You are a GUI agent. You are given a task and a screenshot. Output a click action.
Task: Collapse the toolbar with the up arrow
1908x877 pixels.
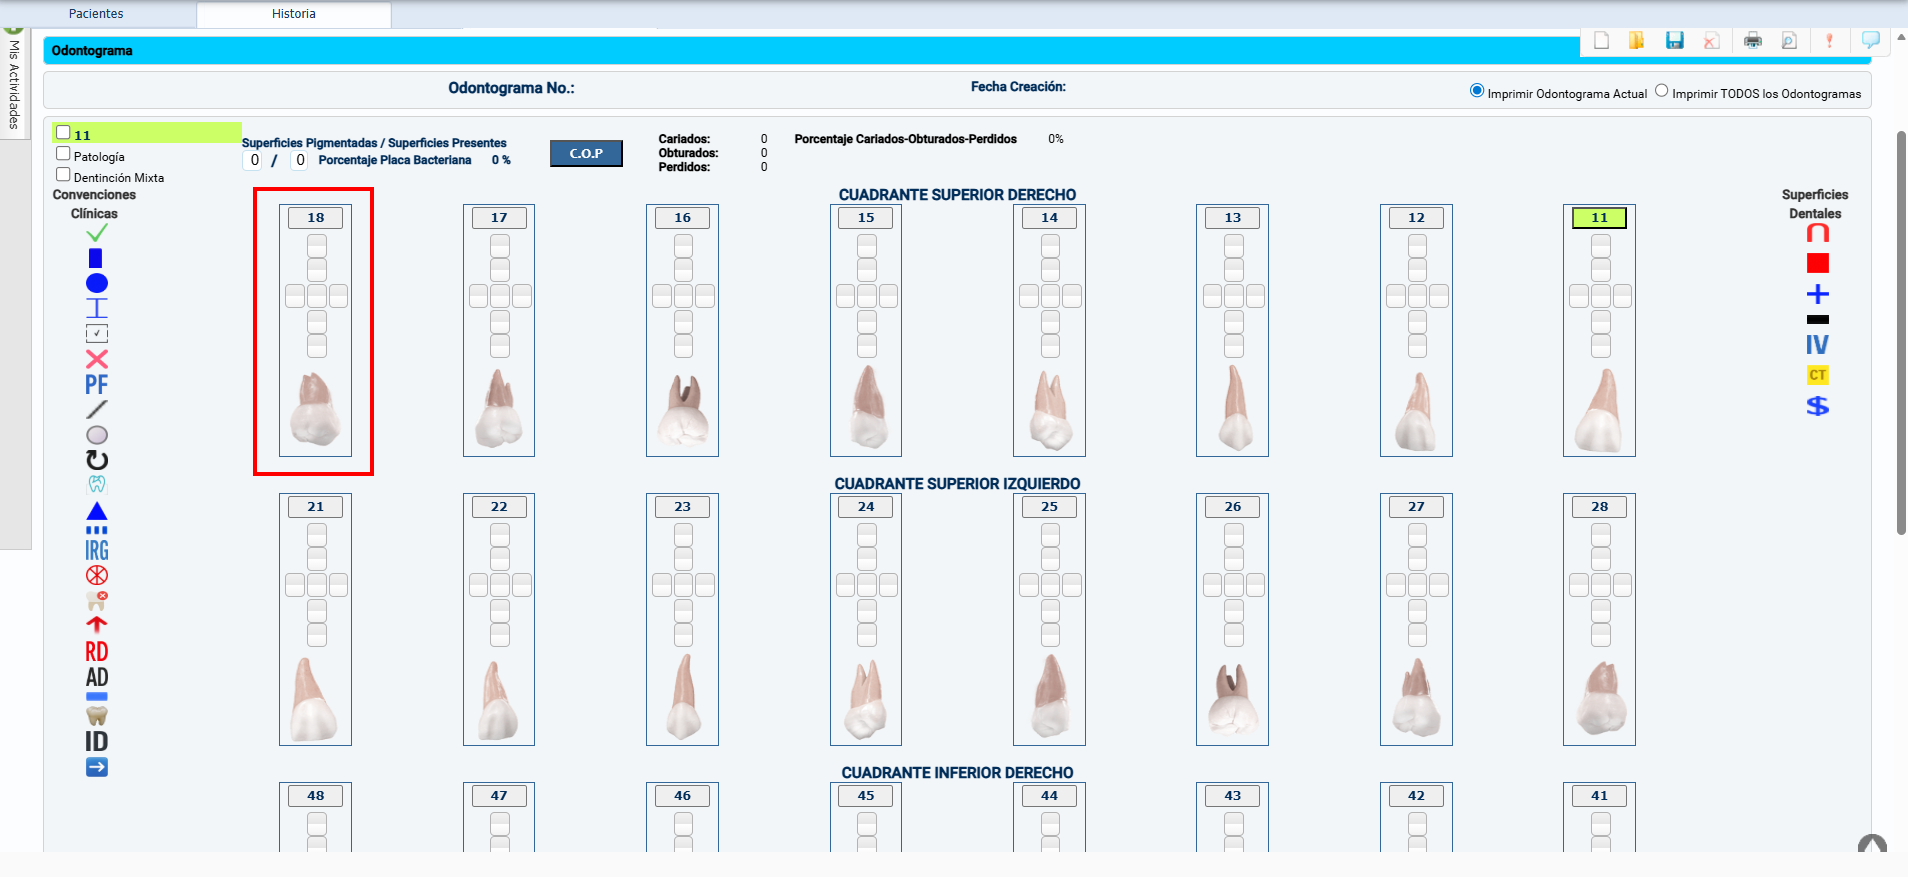coord(1901,36)
